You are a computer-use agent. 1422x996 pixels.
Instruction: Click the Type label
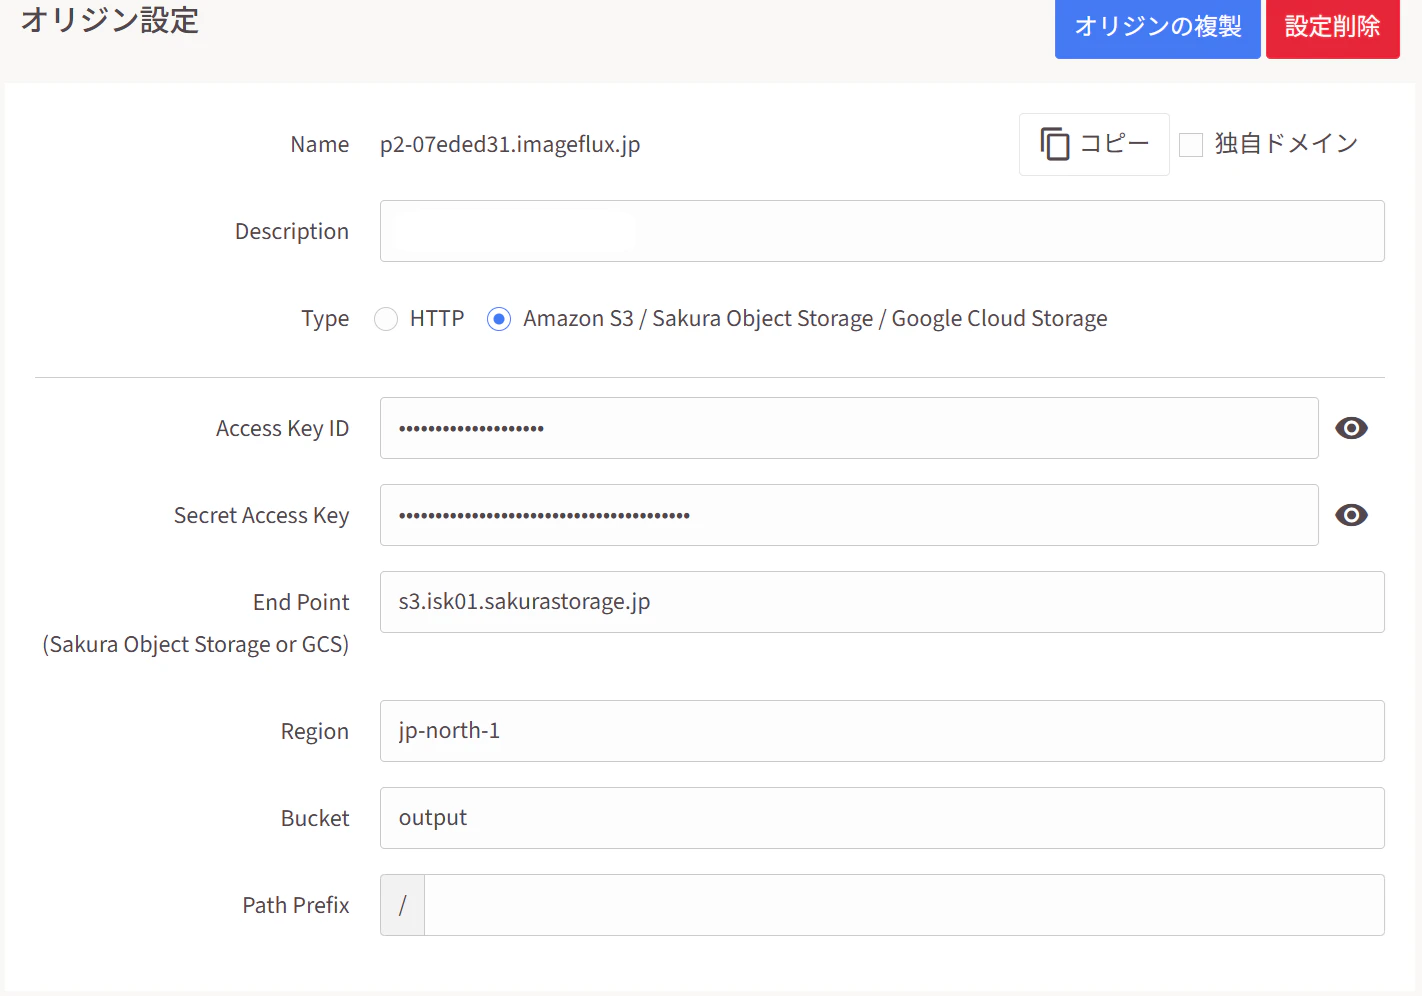(325, 319)
